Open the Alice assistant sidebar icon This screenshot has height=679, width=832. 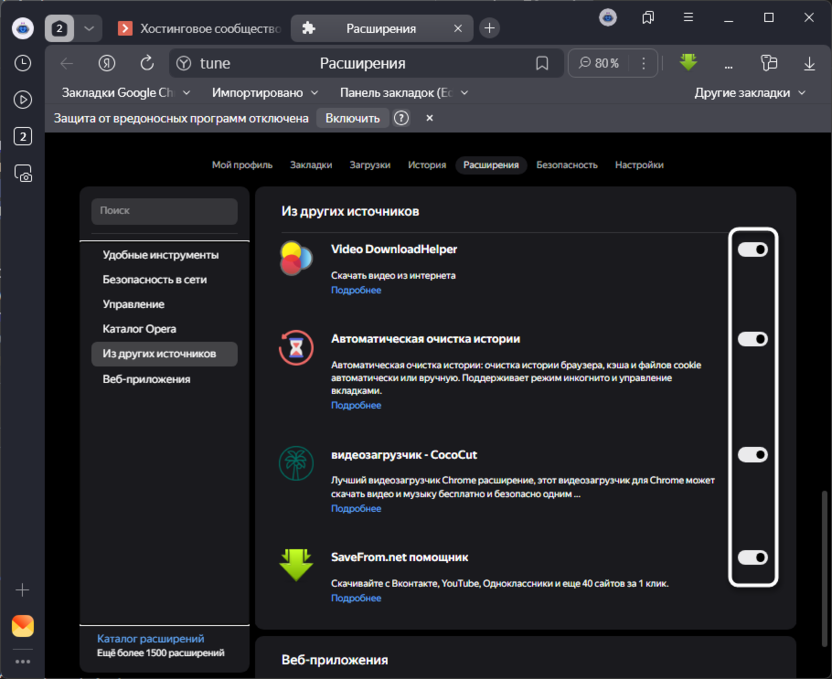(x=23, y=28)
